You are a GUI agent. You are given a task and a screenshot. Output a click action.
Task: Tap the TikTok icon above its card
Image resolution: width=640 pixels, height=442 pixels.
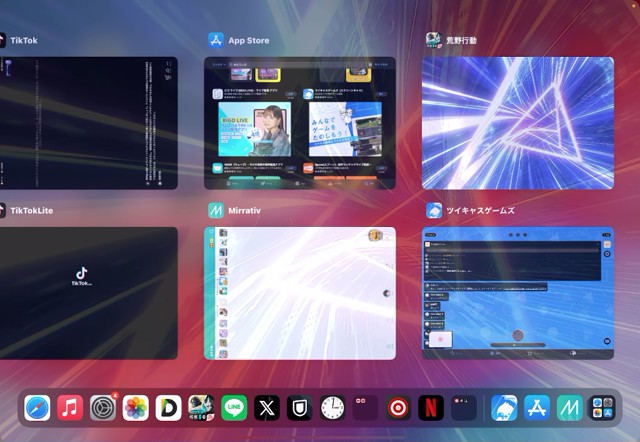pos(2,40)
